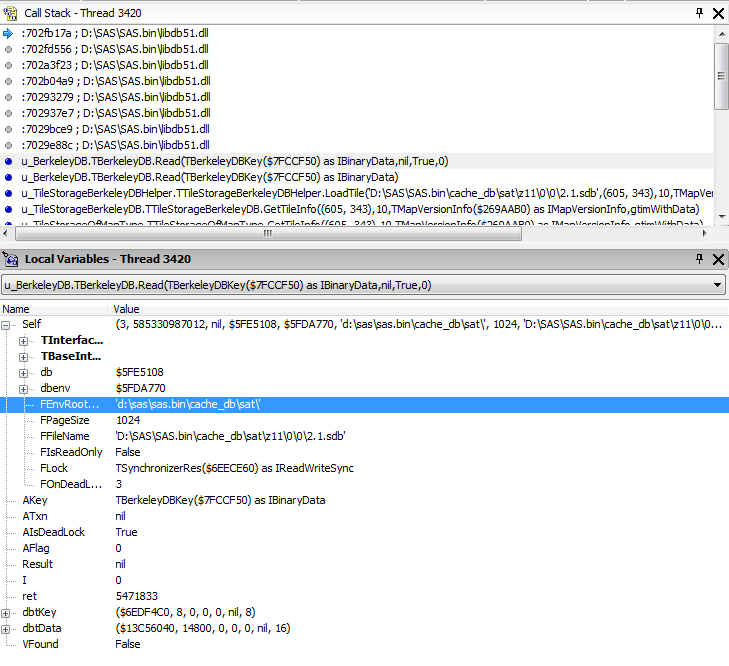Image resolution: width=729 pixels, height=666 pixels.
Task: Click the Name column header
Action: point(50,309)
